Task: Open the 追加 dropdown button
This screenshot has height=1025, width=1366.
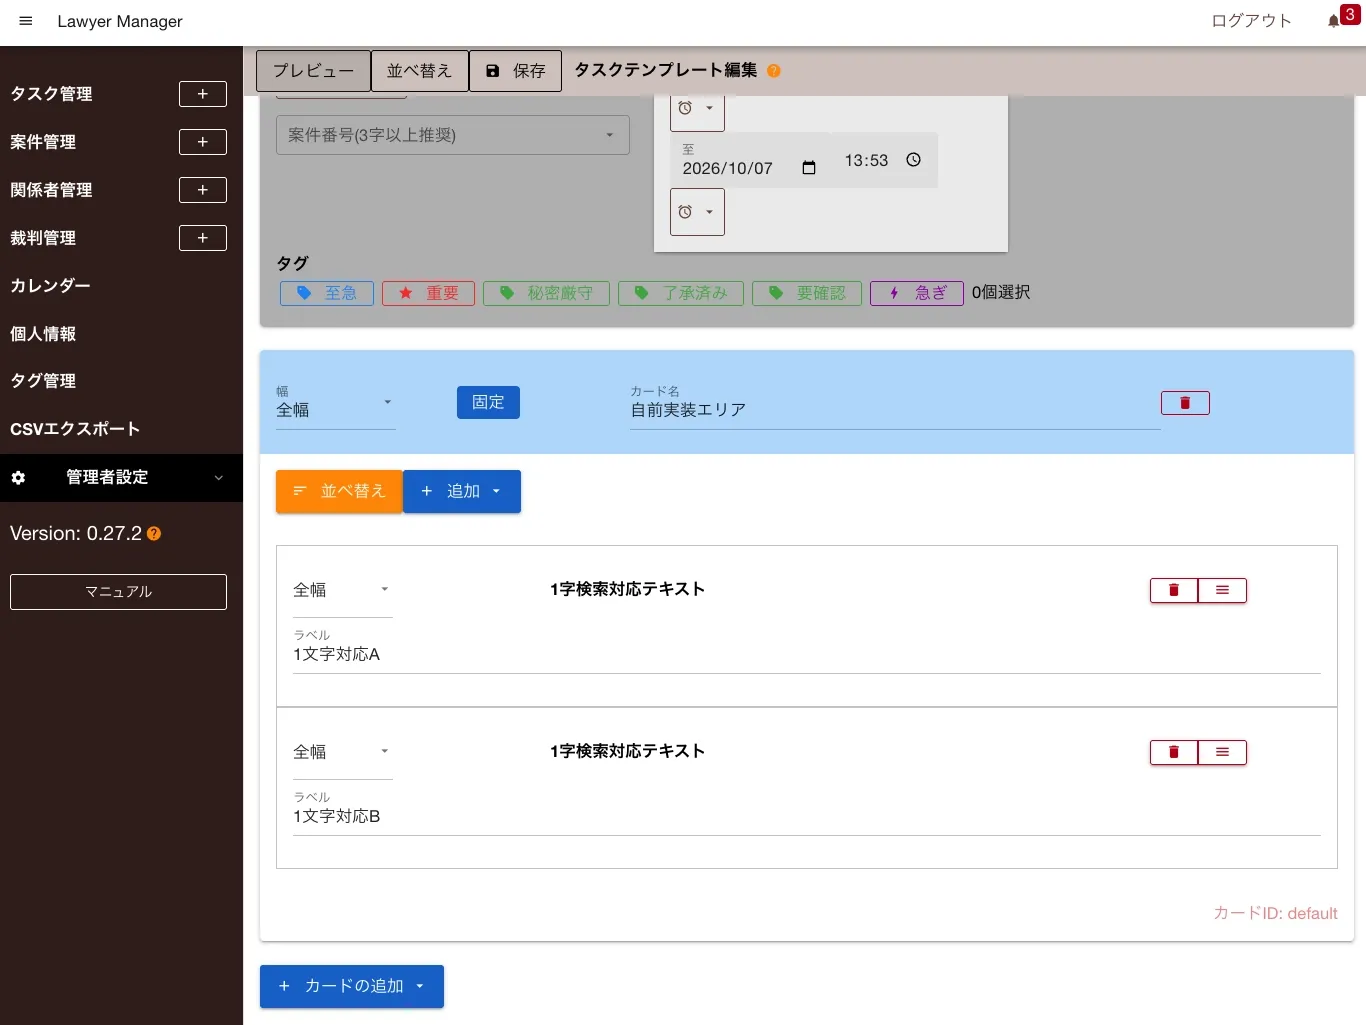Action: click(462, 491)
